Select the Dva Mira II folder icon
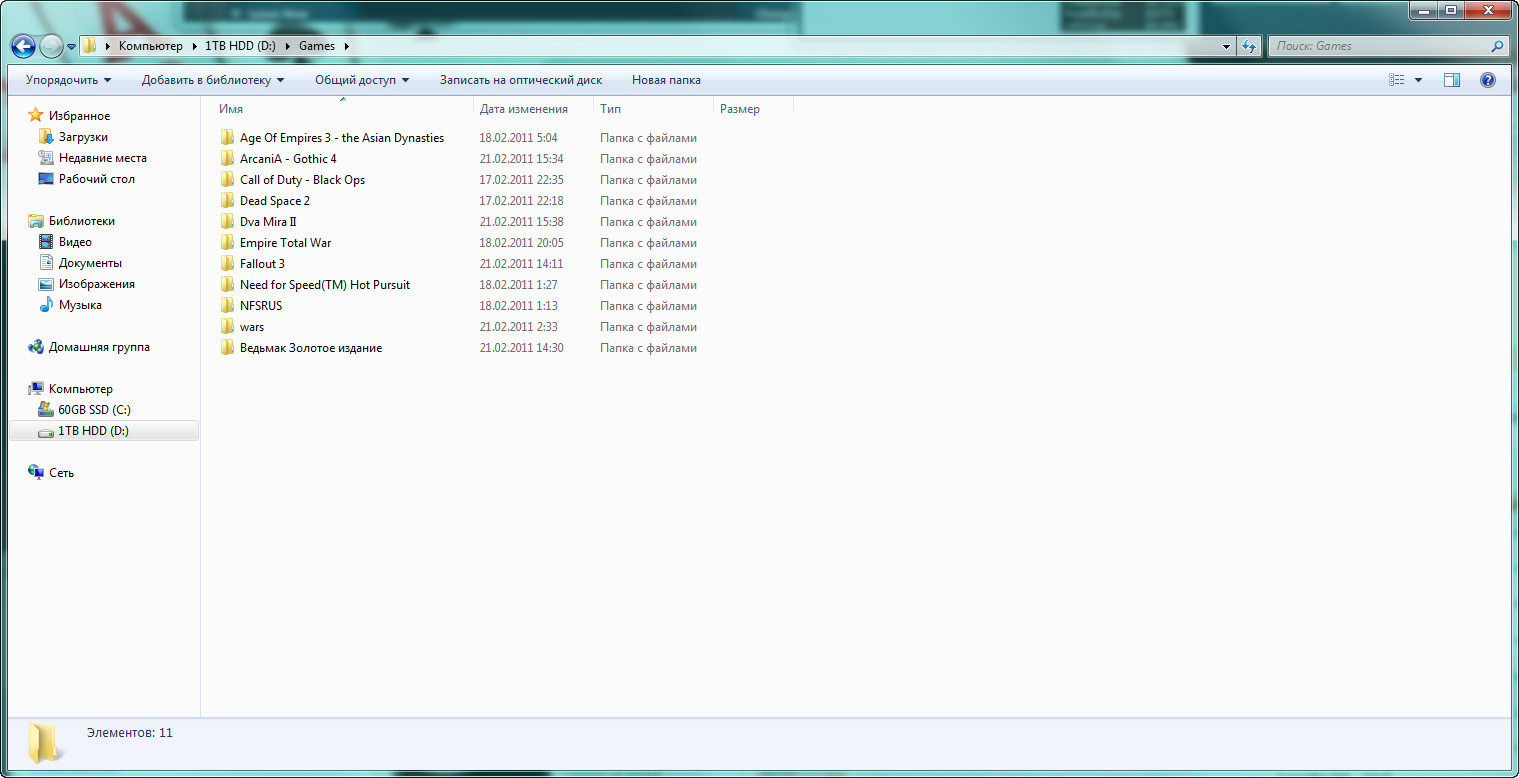This screenshot has width=1519, height=778. [228, 222]
